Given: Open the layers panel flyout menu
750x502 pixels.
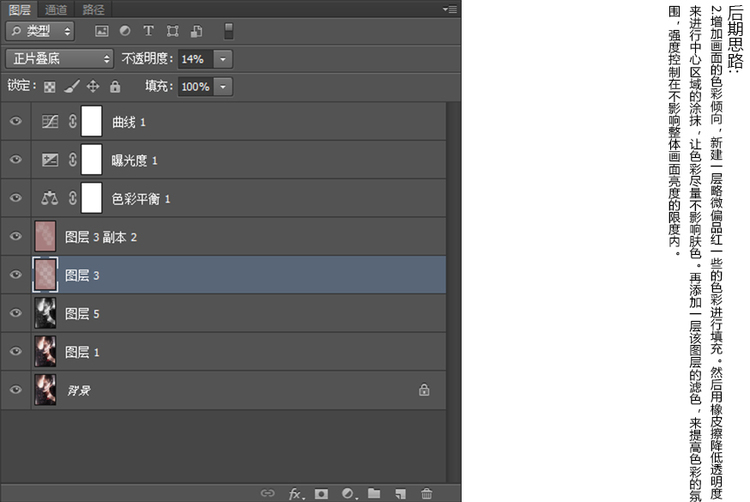Looking at the screenshot, I should [450, 9].
